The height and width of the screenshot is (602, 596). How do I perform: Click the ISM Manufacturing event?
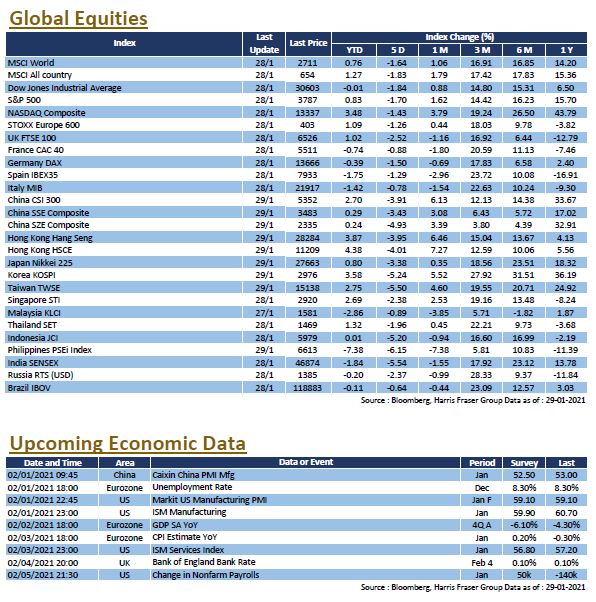(189, 512)
